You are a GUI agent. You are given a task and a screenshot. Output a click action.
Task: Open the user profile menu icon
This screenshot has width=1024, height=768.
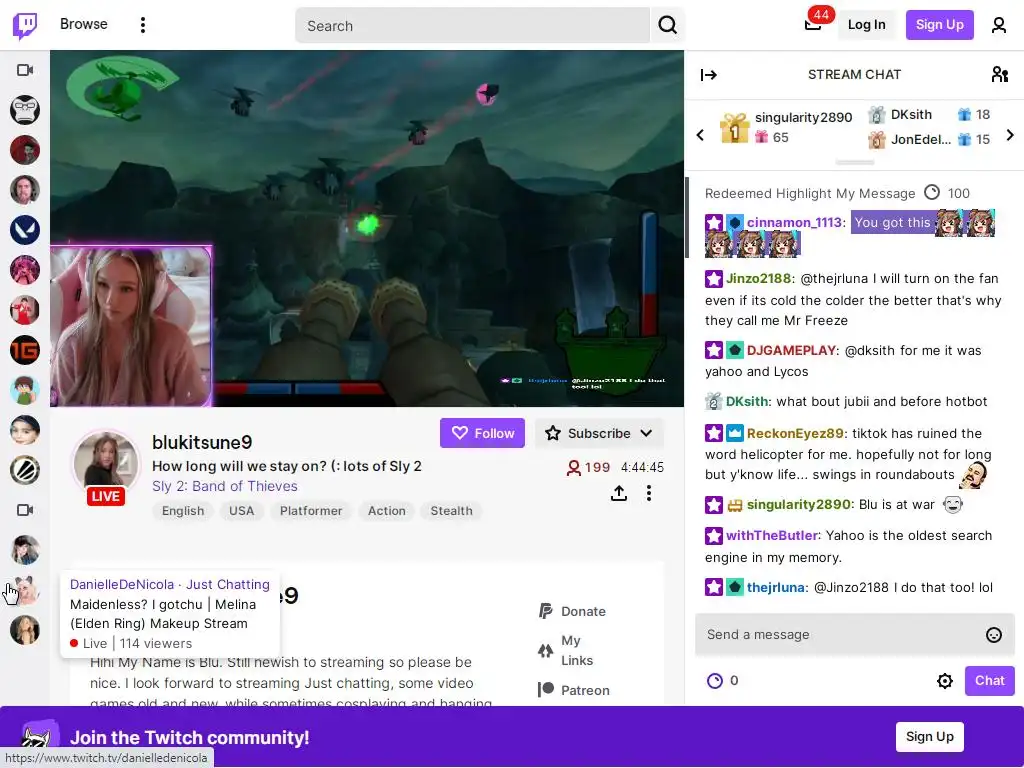click(999, 25)
